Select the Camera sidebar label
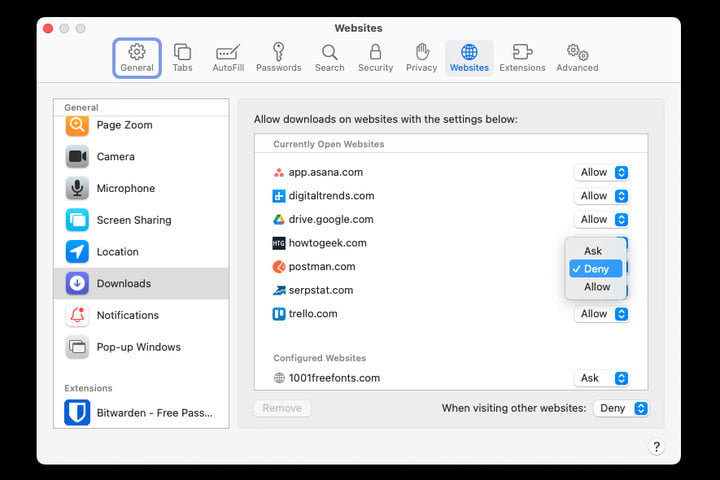The height and width of the screenshot is (480, 720). (116, 157)
